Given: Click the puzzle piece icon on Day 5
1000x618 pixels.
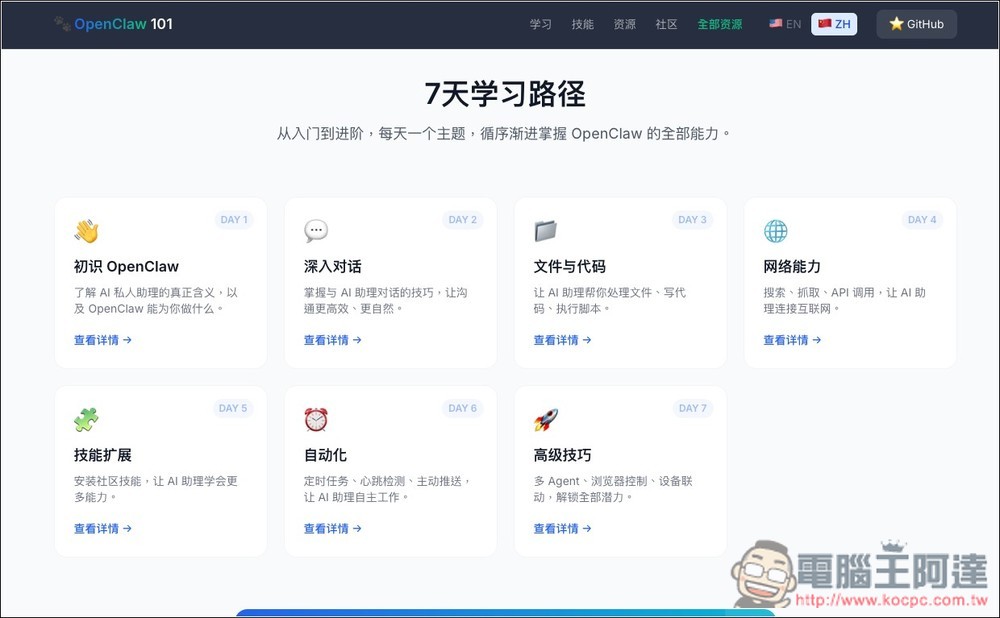Looking at the screenshot, I should click(x=85, y=419).
